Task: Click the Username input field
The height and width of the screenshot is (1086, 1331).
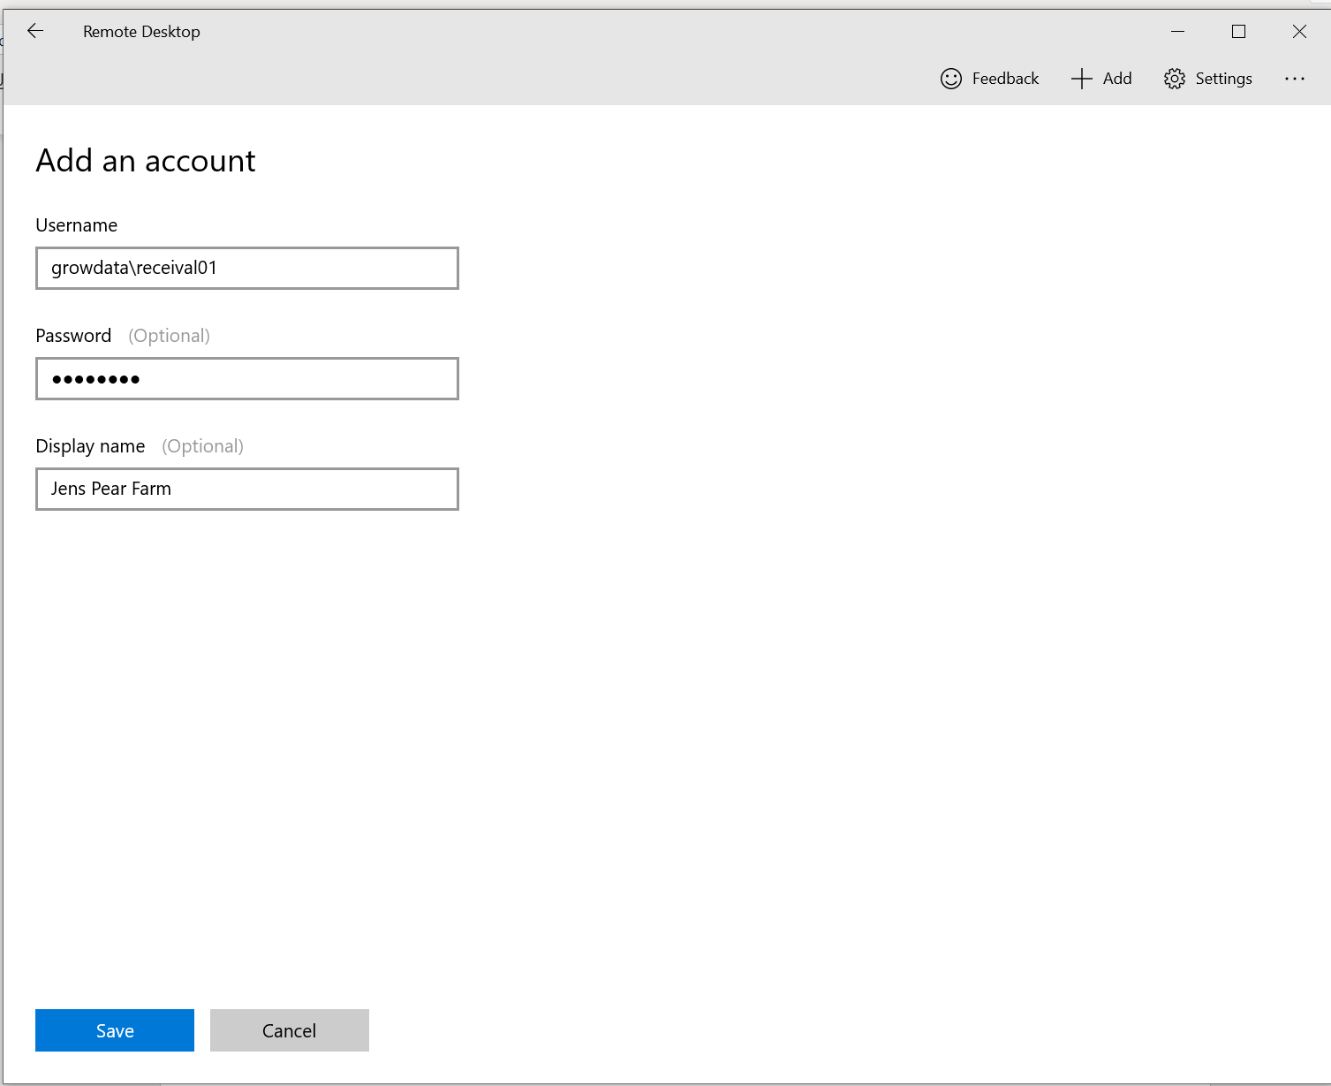Action: click(x=247, y=268)
